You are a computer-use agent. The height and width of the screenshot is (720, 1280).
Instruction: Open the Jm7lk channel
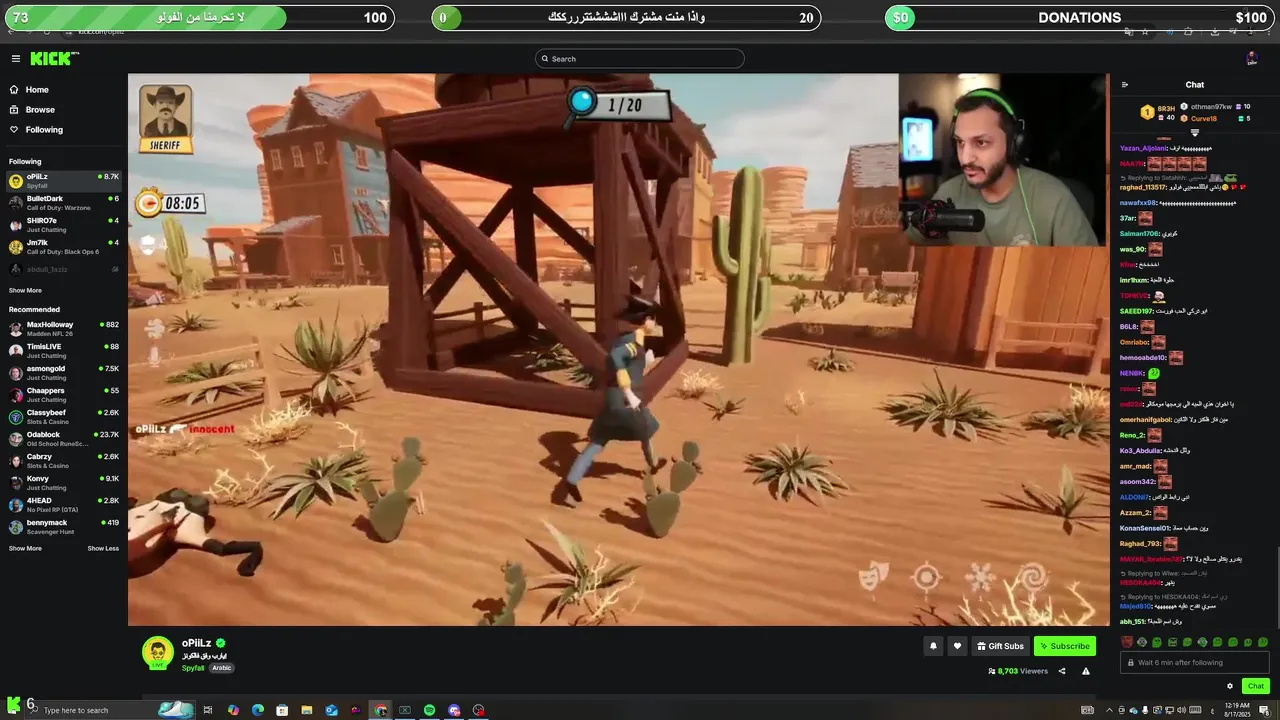[x=64, y=247]
